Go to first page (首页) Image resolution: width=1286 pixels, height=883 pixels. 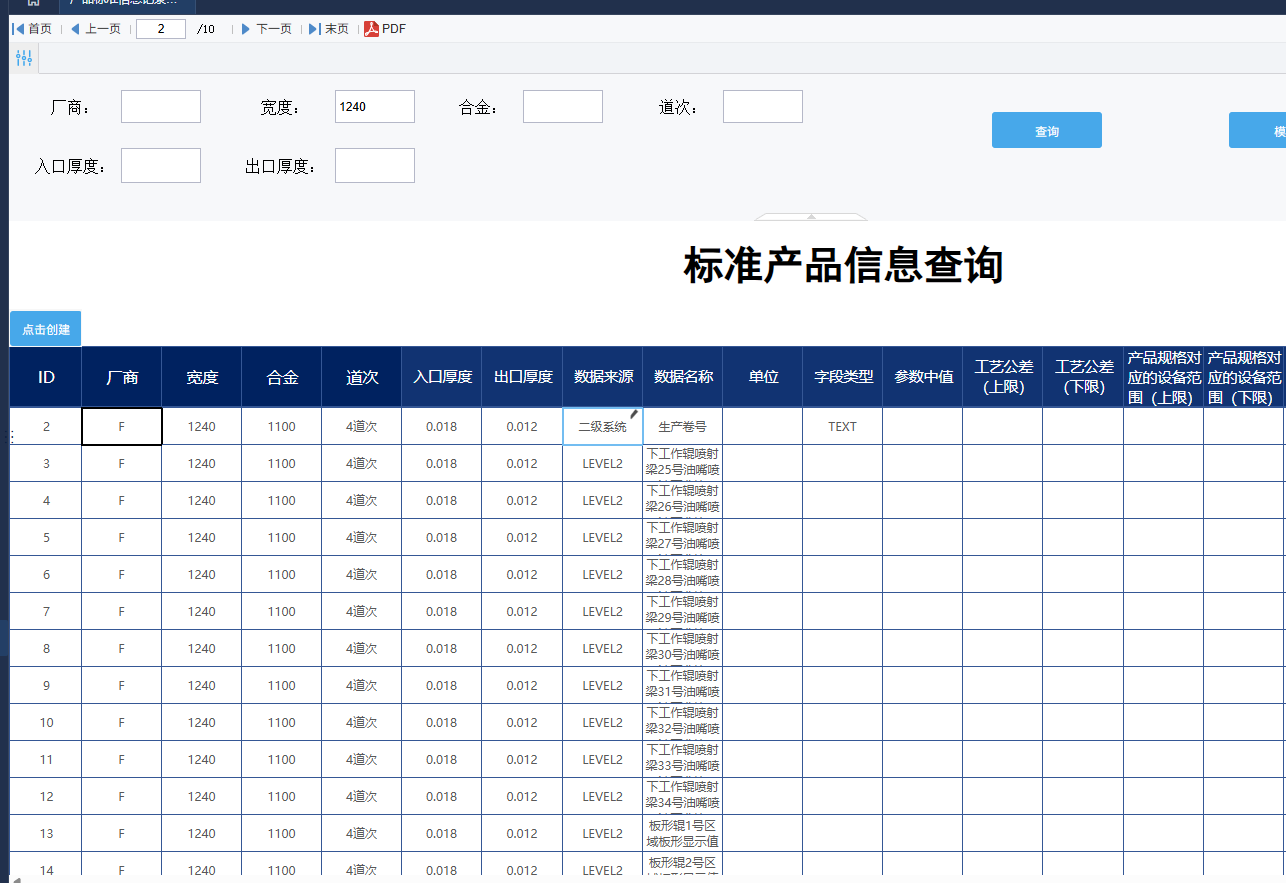click(32, 29)
